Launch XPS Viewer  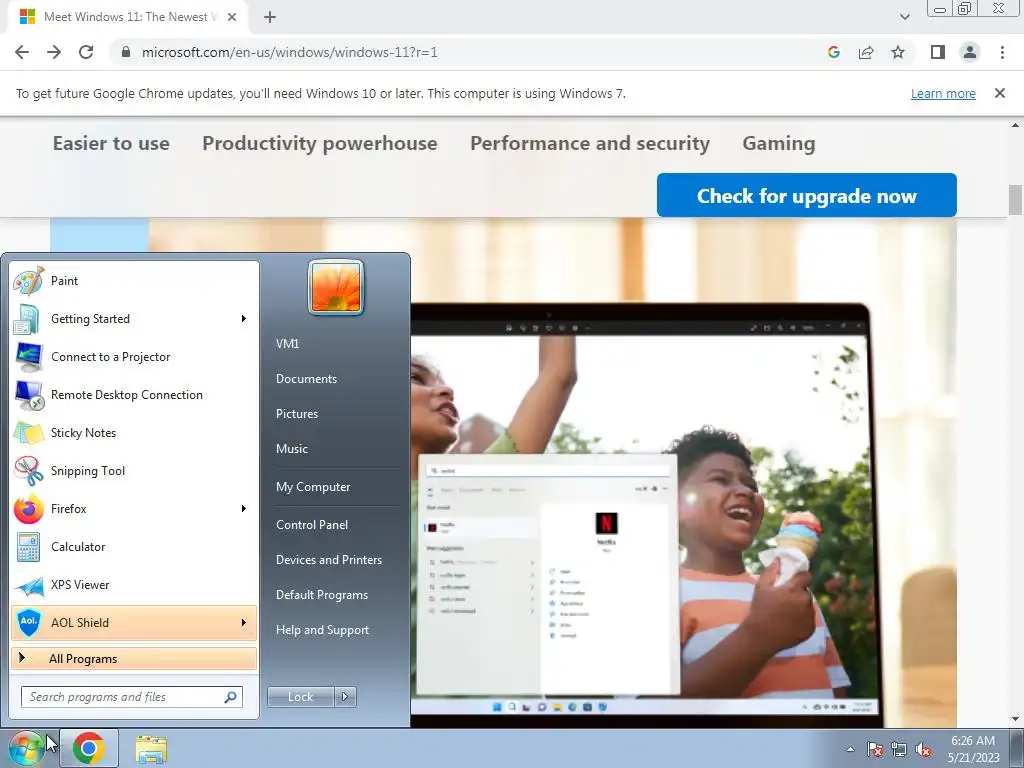[134, 585]
